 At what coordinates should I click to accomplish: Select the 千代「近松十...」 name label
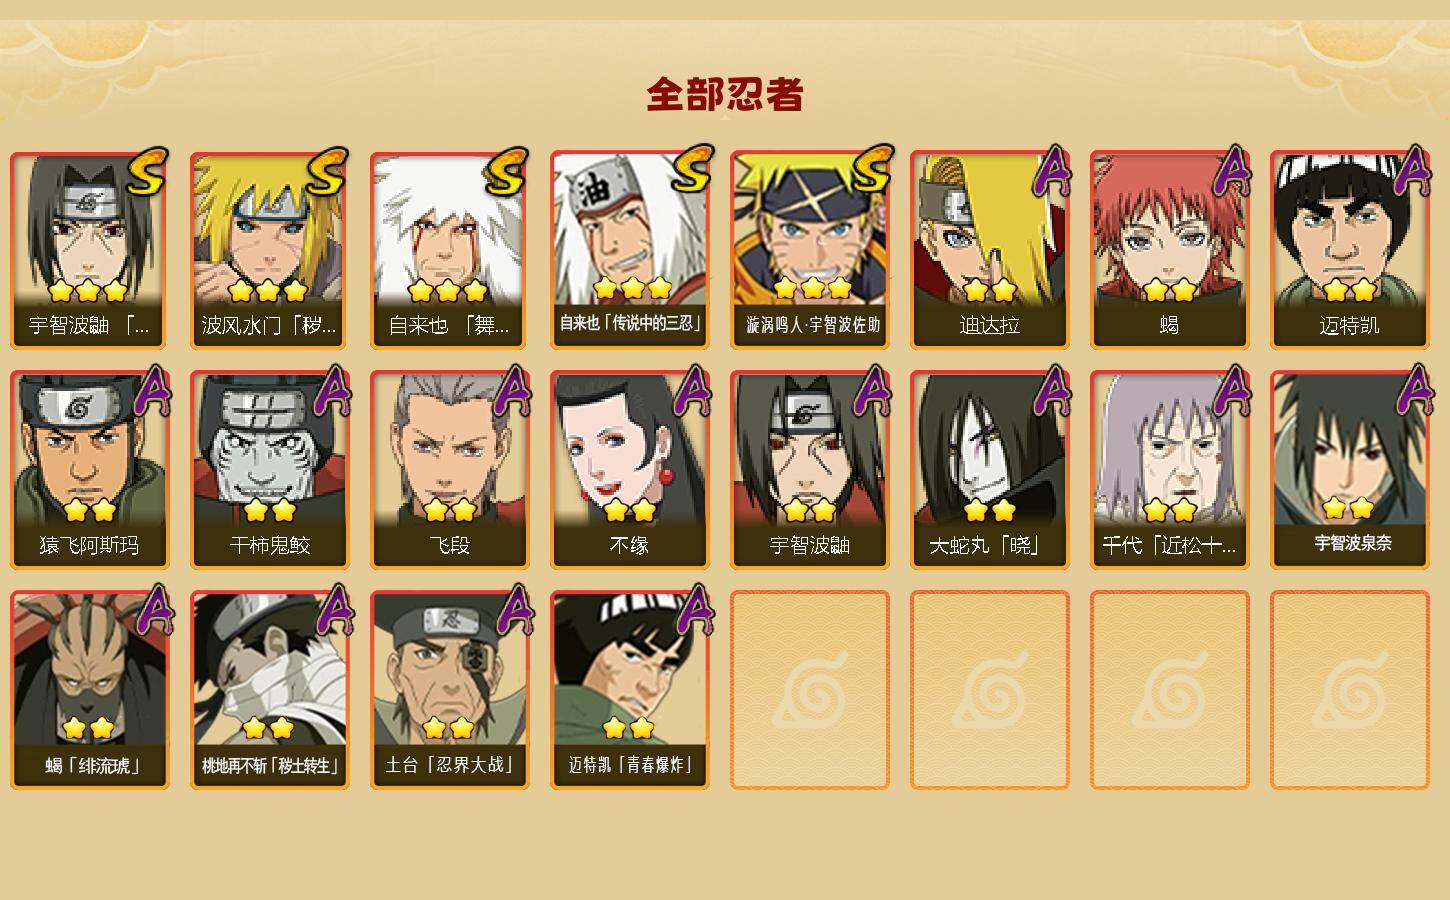click(1169, 546)
